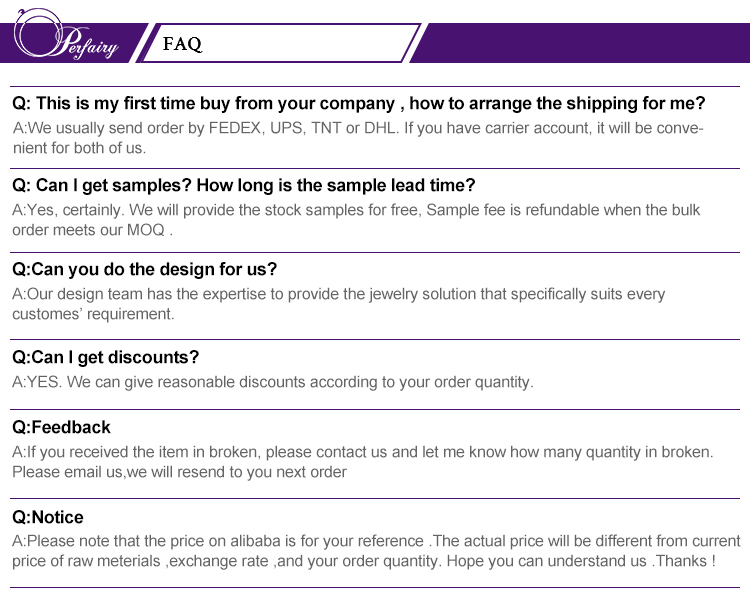Image resolution: width=750 pixels, height=603 pixels.
Task: Click the 'nient for both of us' line
Action: [80, 148]
